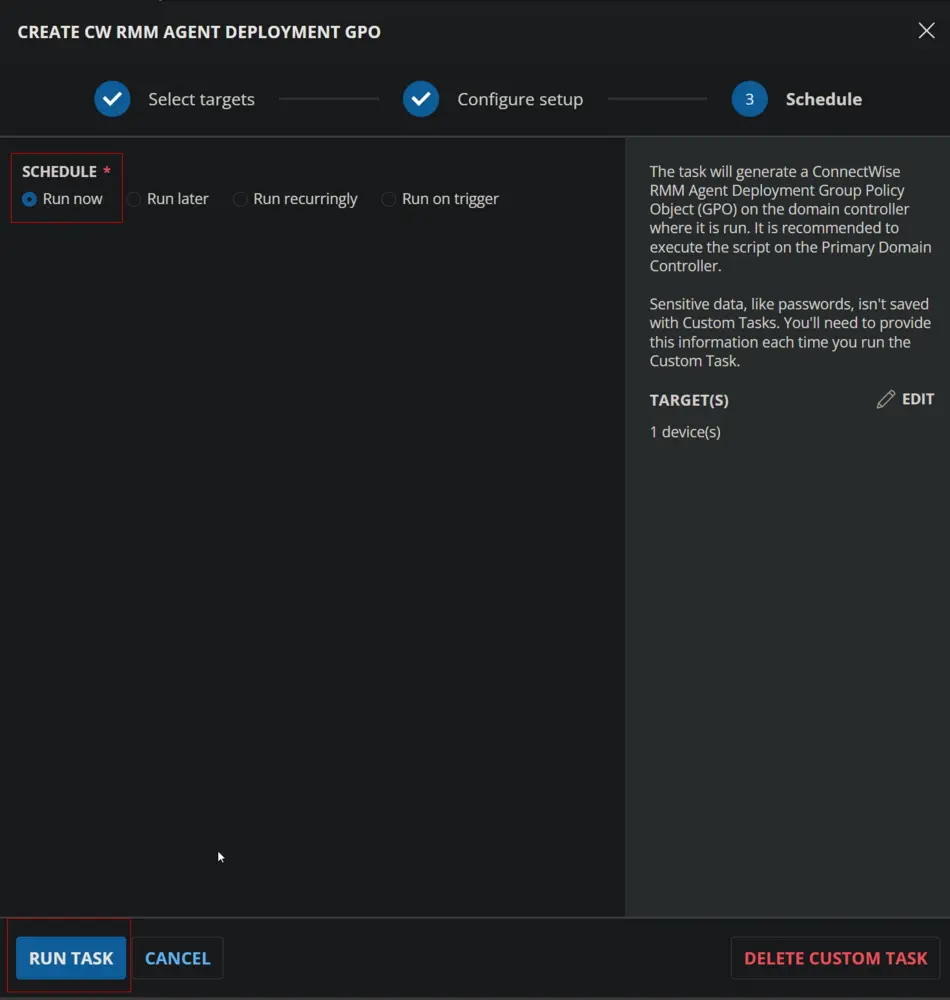The height and width of the screenshot is (1000, 950).
Task: Click the dialog title text
Action: pyautogui.click(x=199, y=32)
